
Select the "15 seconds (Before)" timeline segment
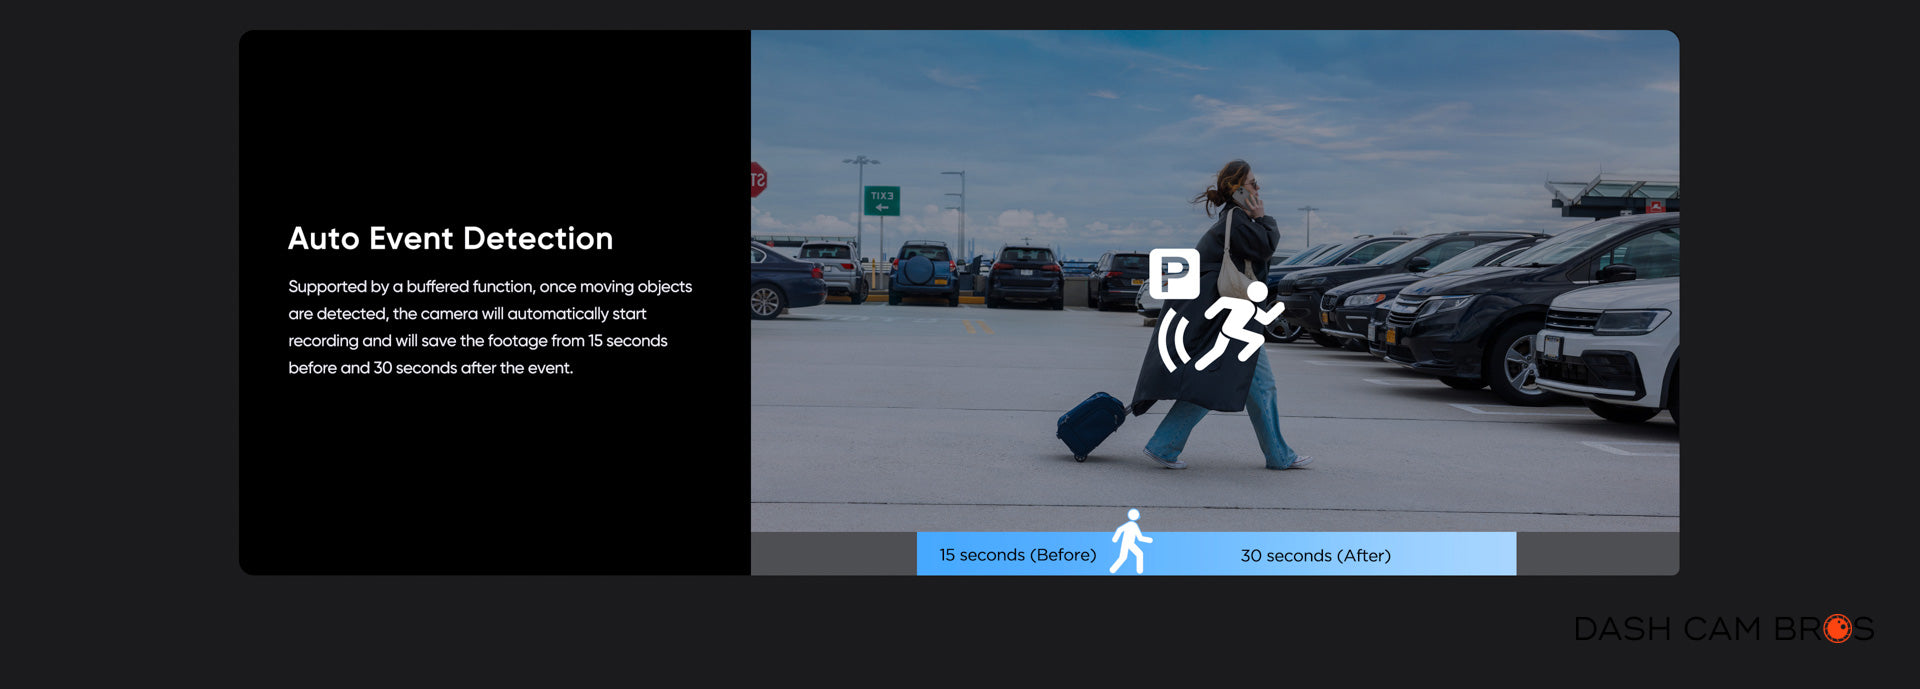1016,555
